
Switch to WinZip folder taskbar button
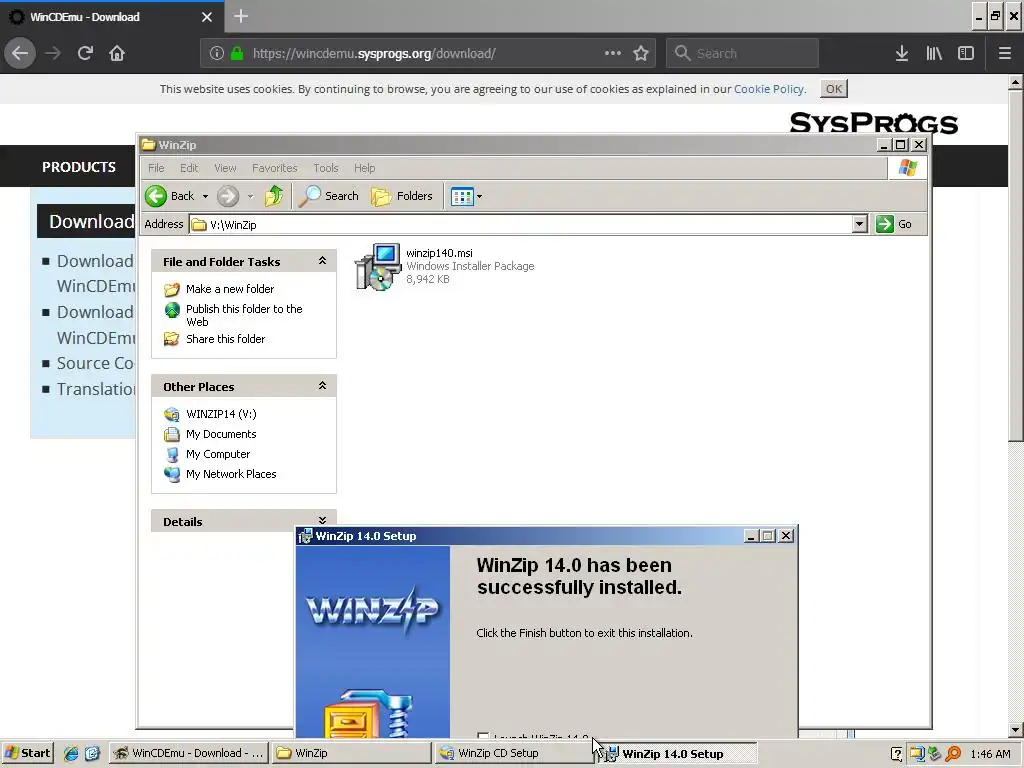[350, 753]
